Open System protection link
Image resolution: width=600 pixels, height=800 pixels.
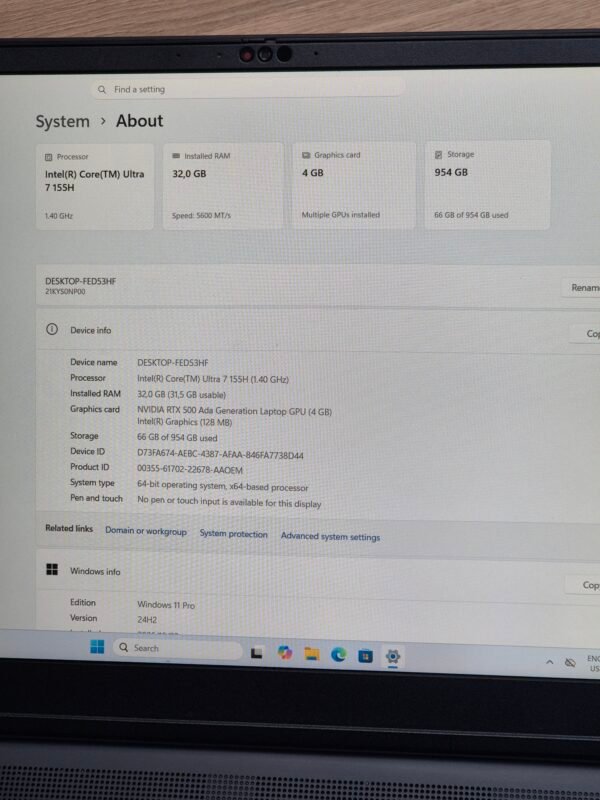234,534
